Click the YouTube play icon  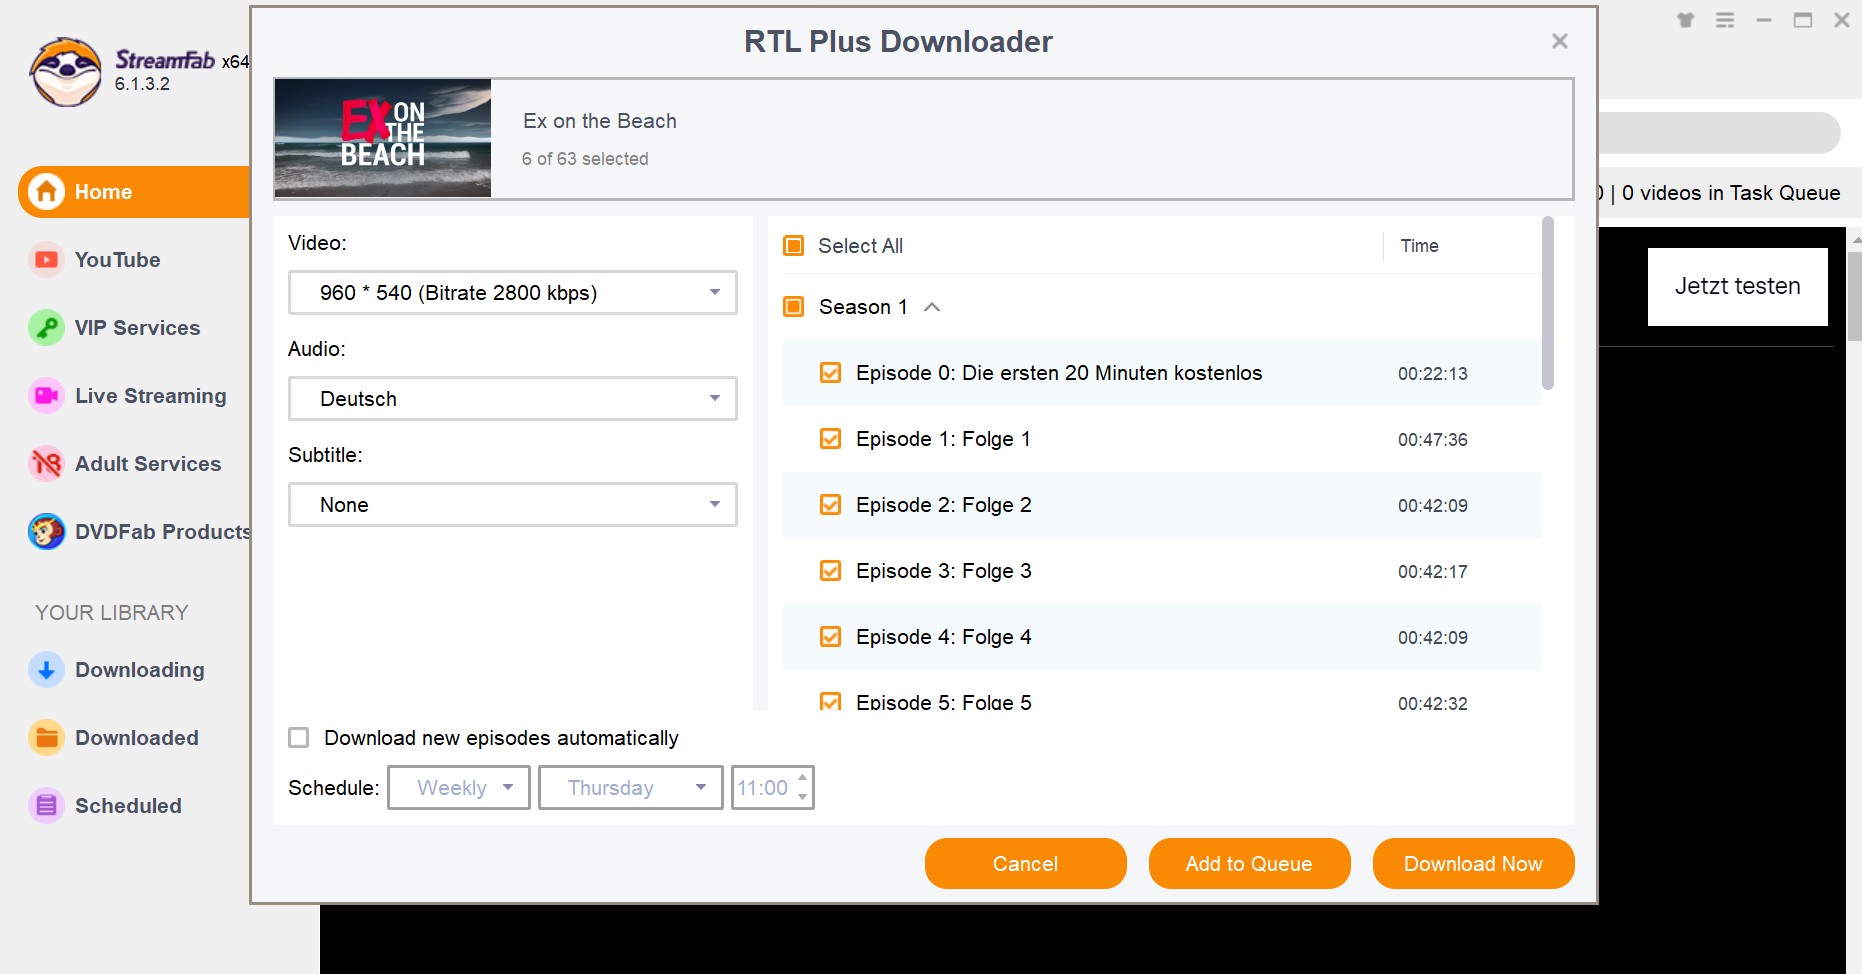tap(46, 260)
